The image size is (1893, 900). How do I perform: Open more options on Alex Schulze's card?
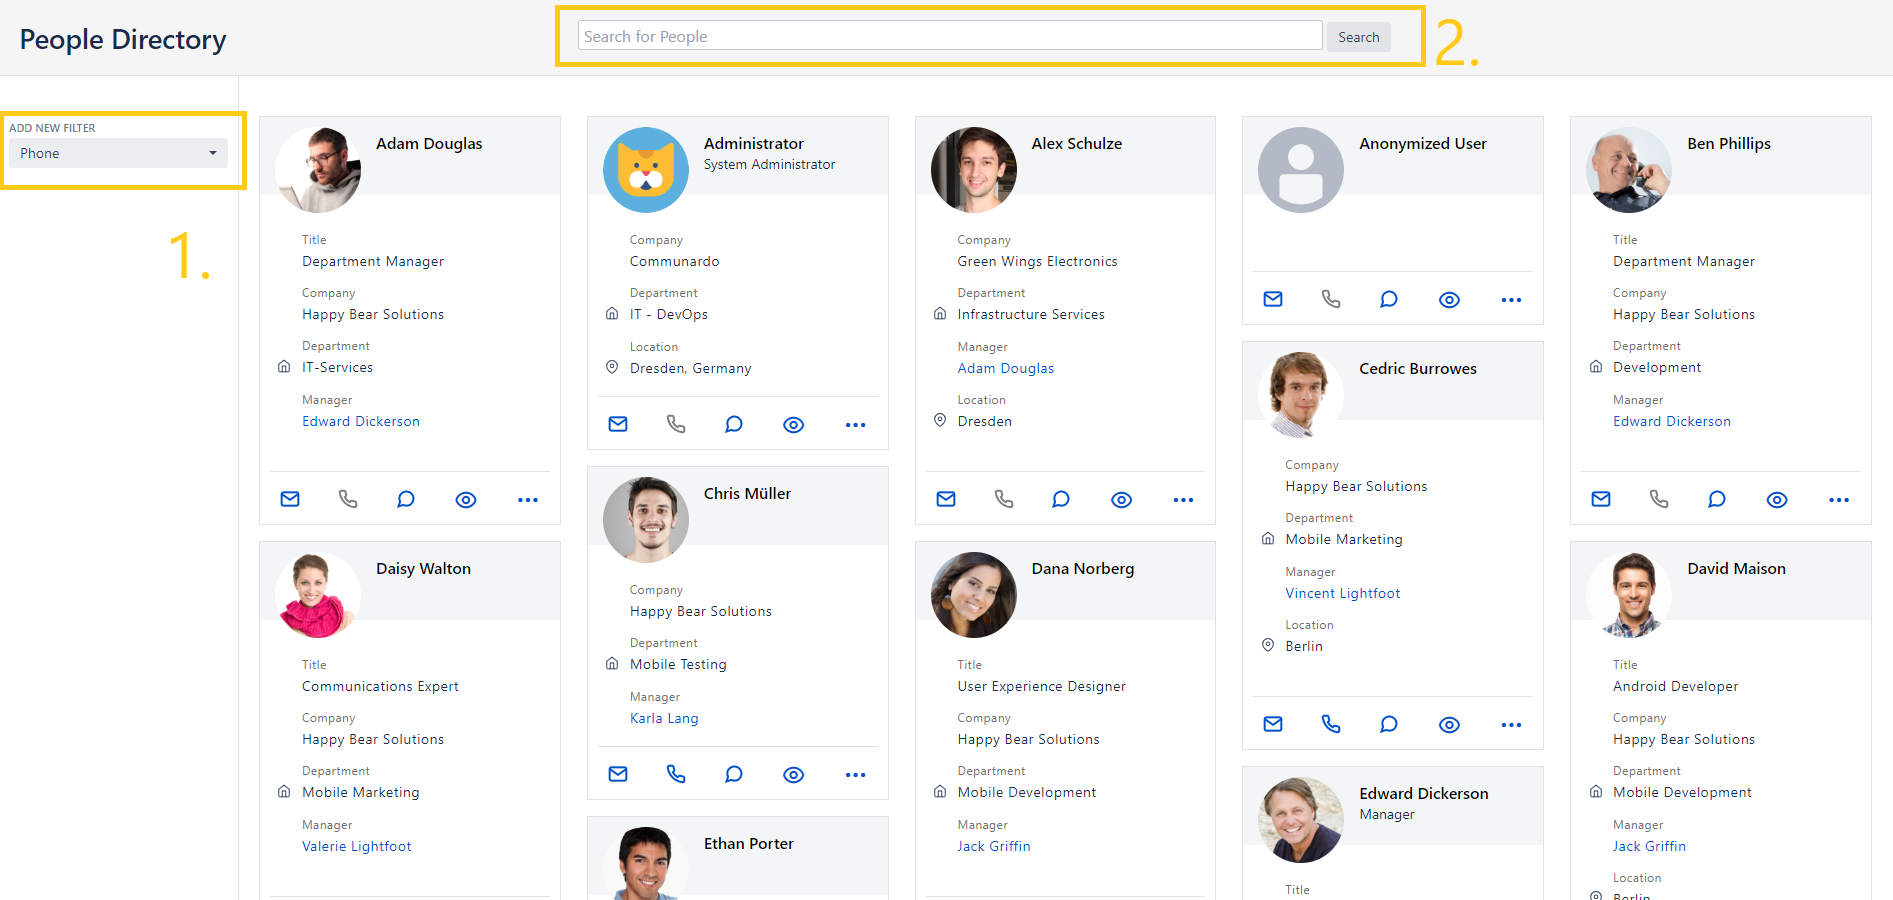click(1183, 499)
